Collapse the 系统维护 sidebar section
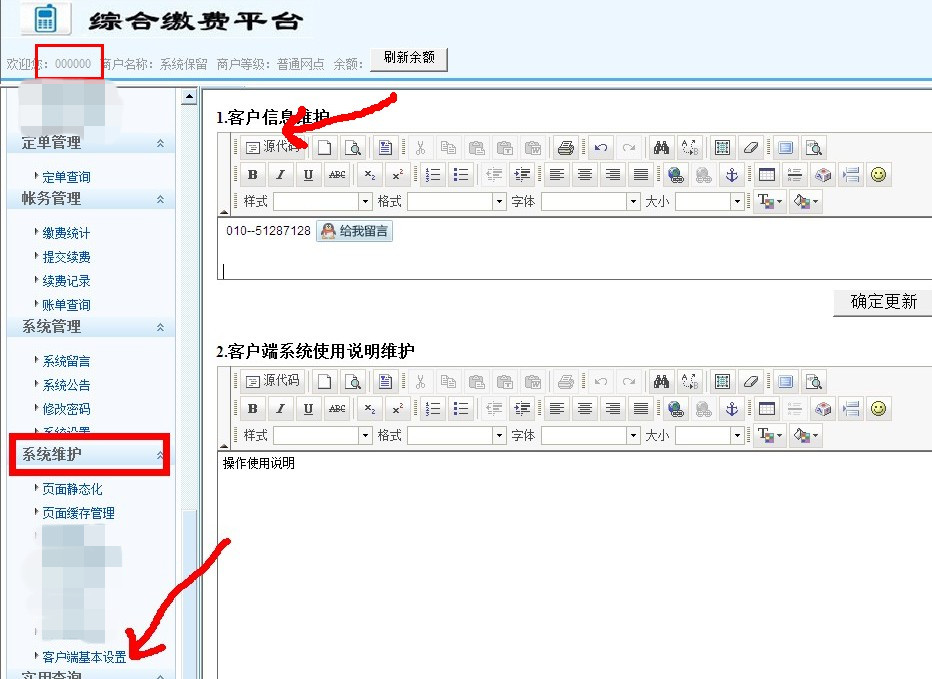The height and width of the screenshot is (679, 932). point(160,456)
